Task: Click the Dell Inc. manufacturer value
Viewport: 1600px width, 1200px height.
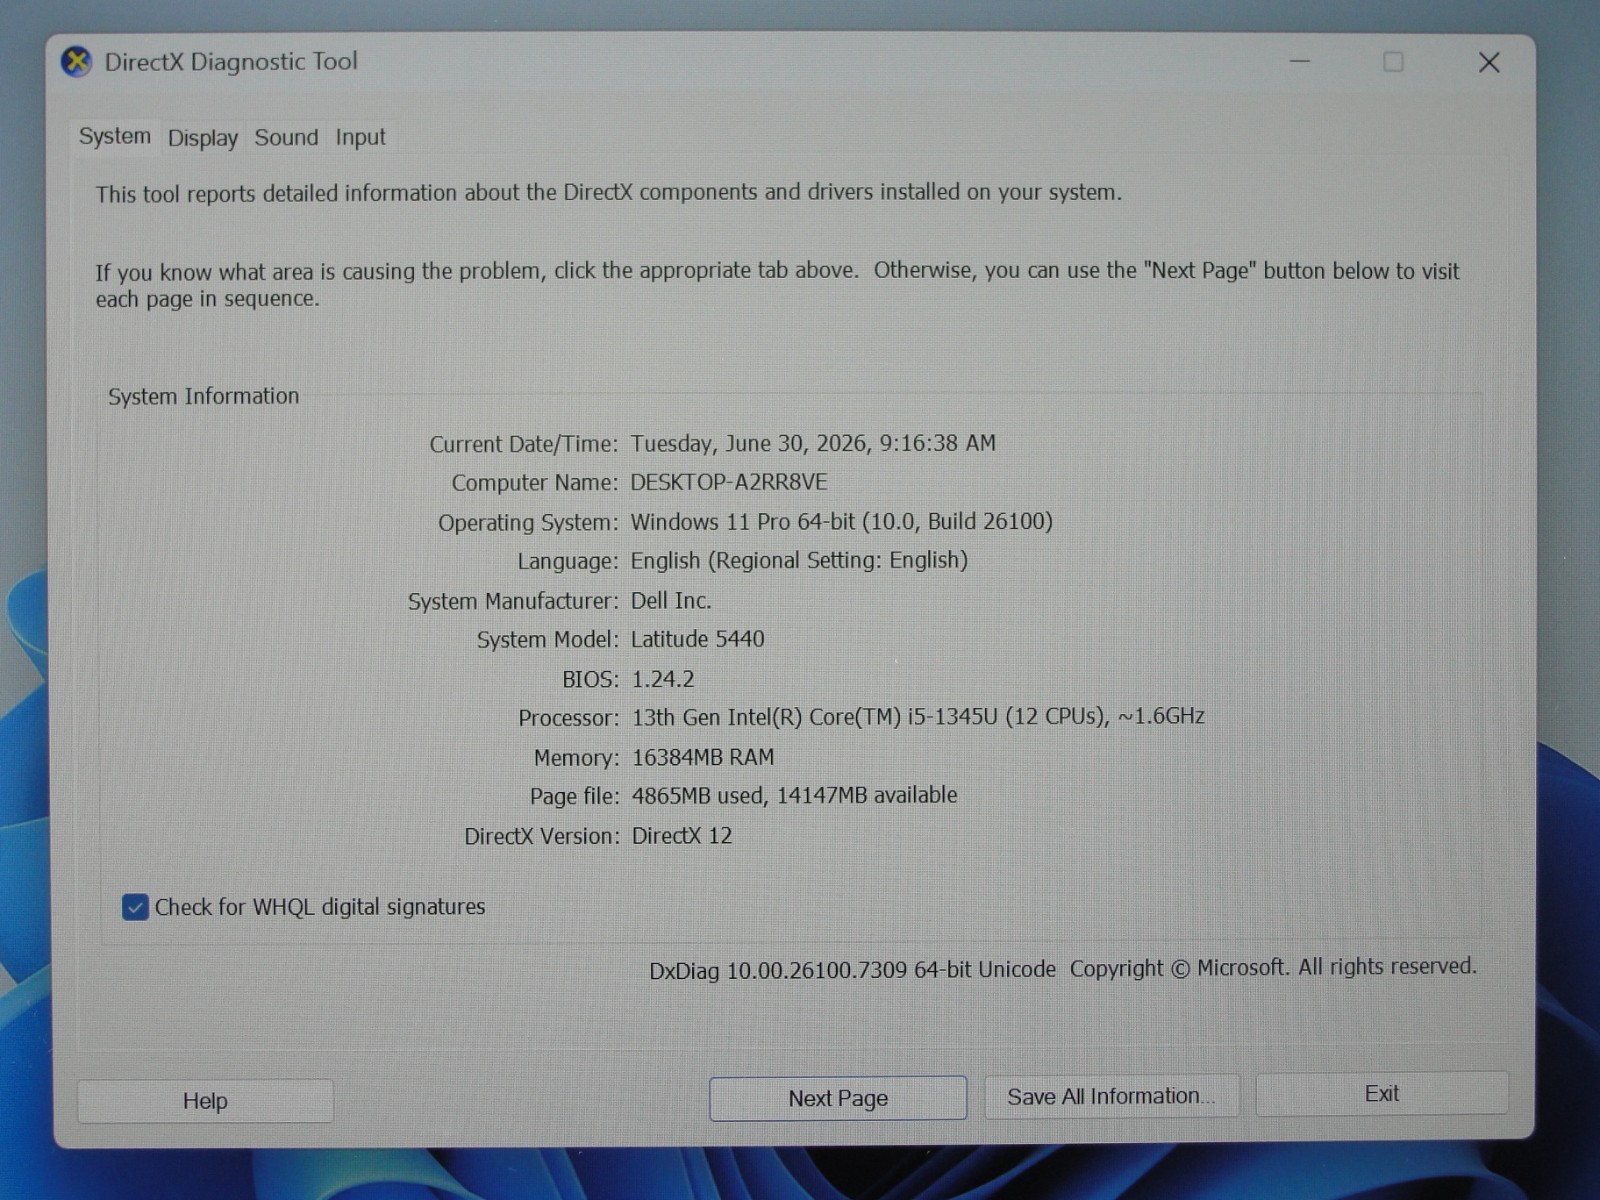Action: tap(671, 600)
